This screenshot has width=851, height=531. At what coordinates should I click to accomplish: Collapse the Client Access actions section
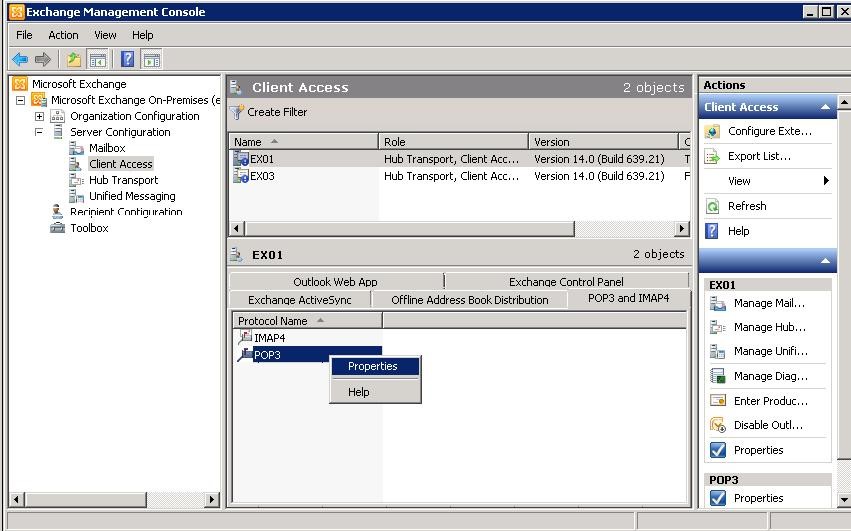click(x=825, y=107)
